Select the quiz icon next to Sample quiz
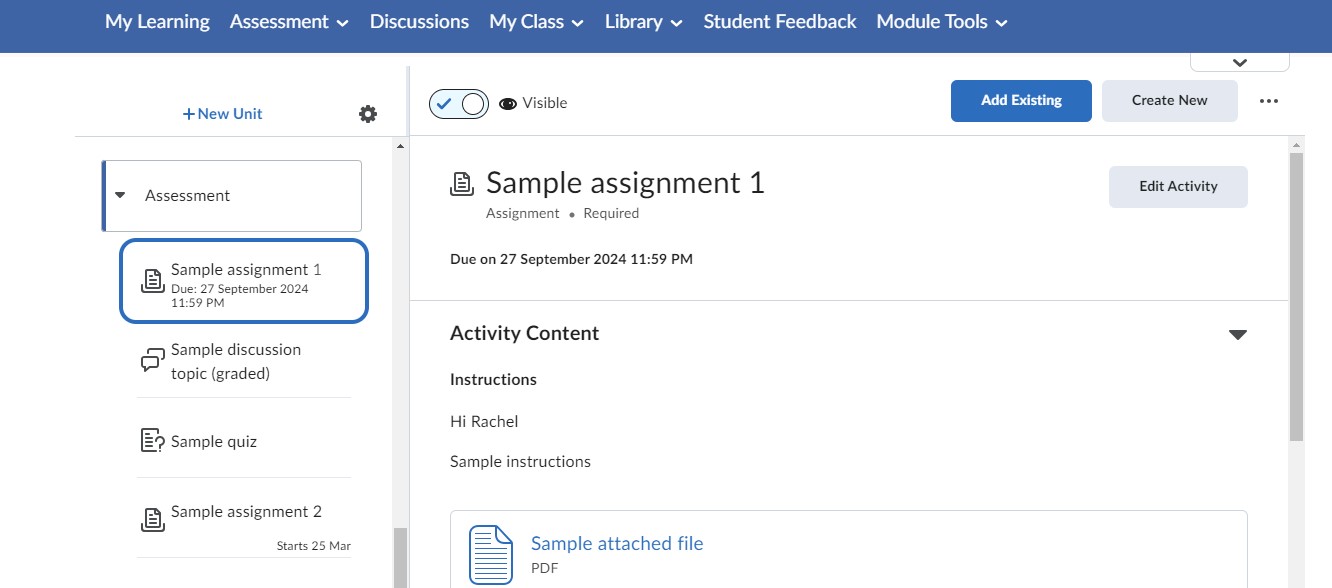1332x588 pixels. pyautogui.click(x=150, y=440)
